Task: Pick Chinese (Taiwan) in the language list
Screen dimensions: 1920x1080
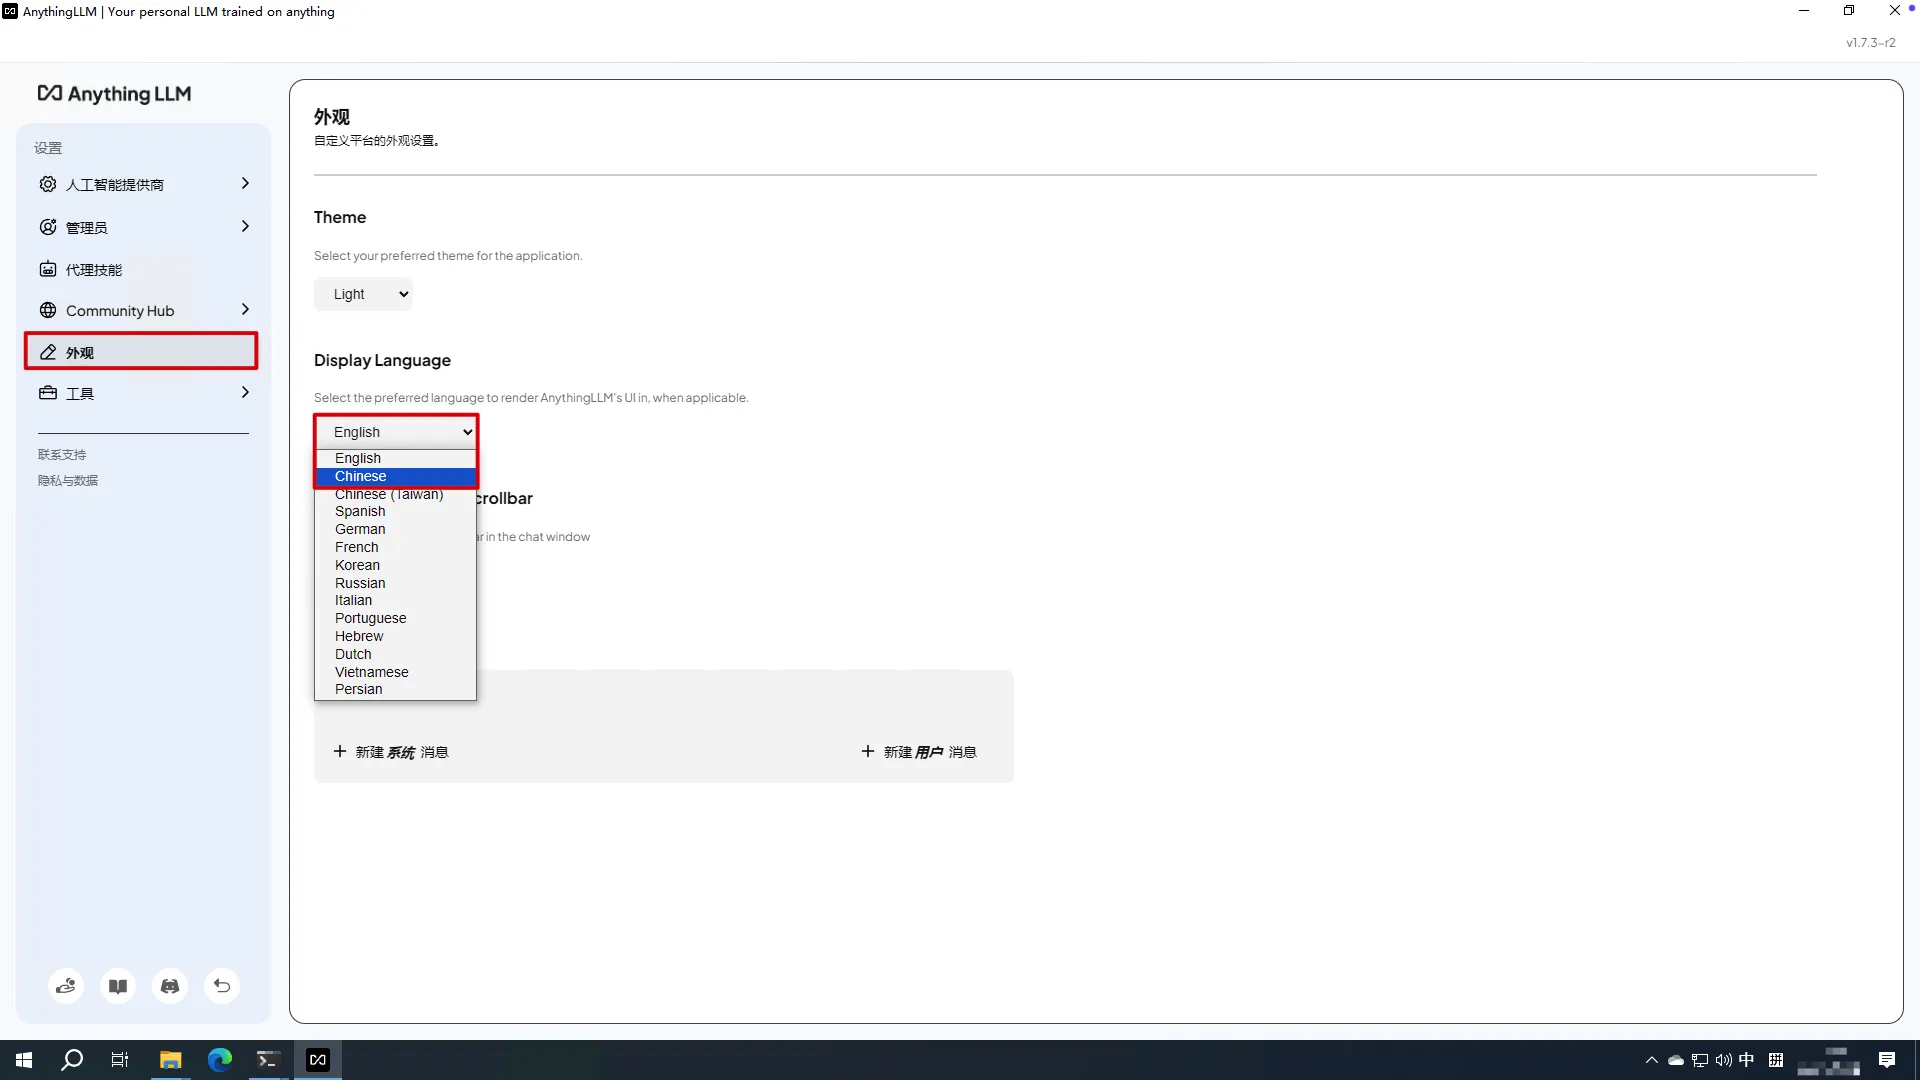Action: (x=395, y=495)
